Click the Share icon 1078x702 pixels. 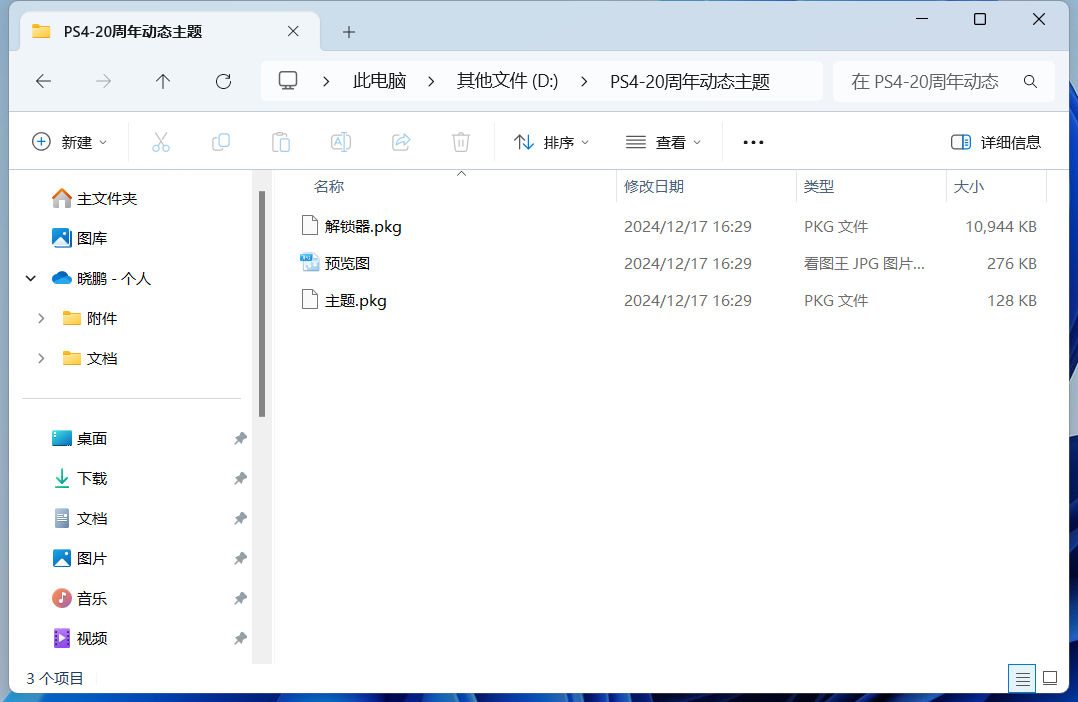point(400,142)
